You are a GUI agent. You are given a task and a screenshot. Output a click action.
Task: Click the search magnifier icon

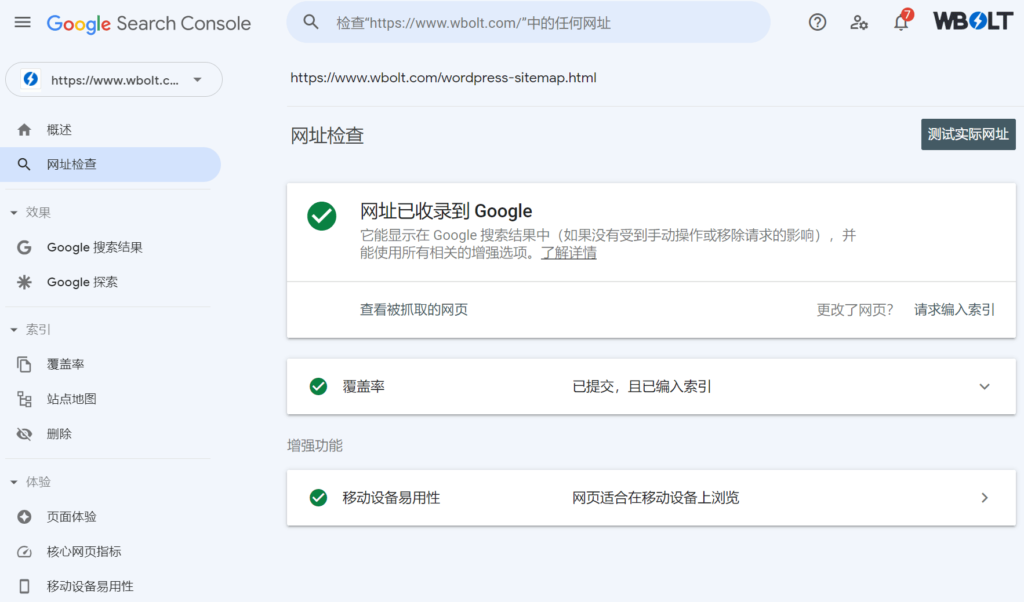(312, 22)
